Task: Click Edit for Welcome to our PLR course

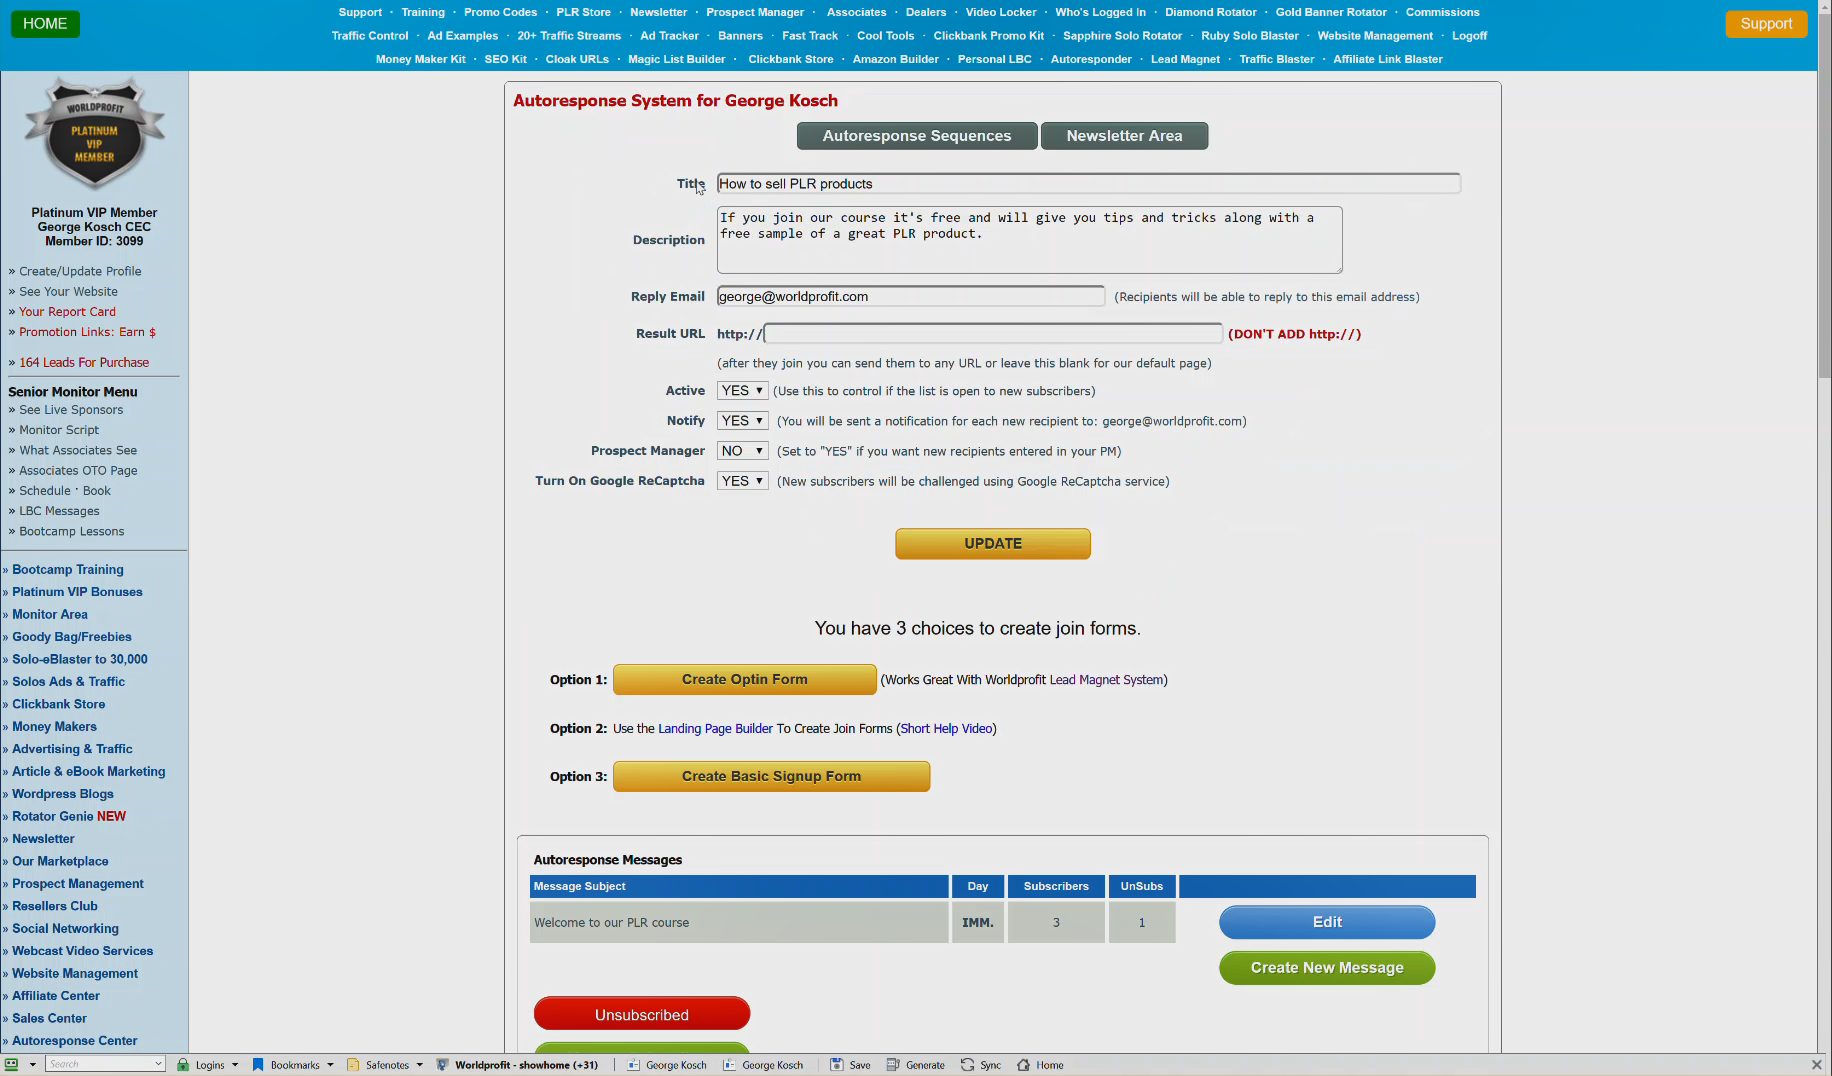Action: [1327, 922]
